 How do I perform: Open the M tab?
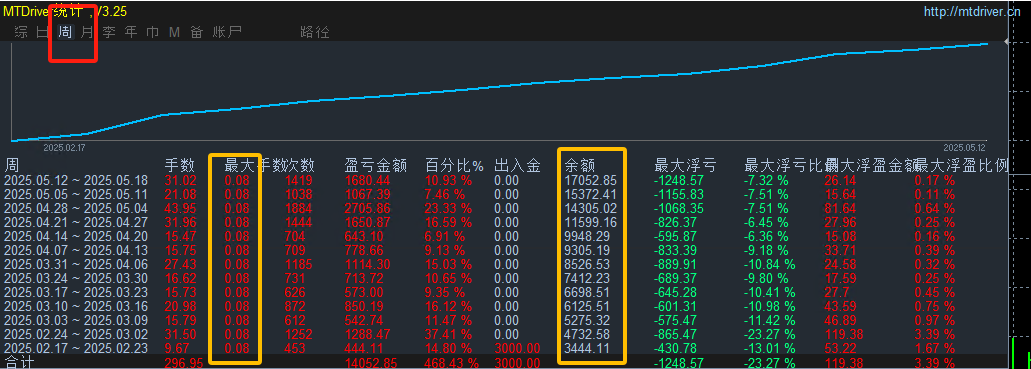[x=174, y=32]
